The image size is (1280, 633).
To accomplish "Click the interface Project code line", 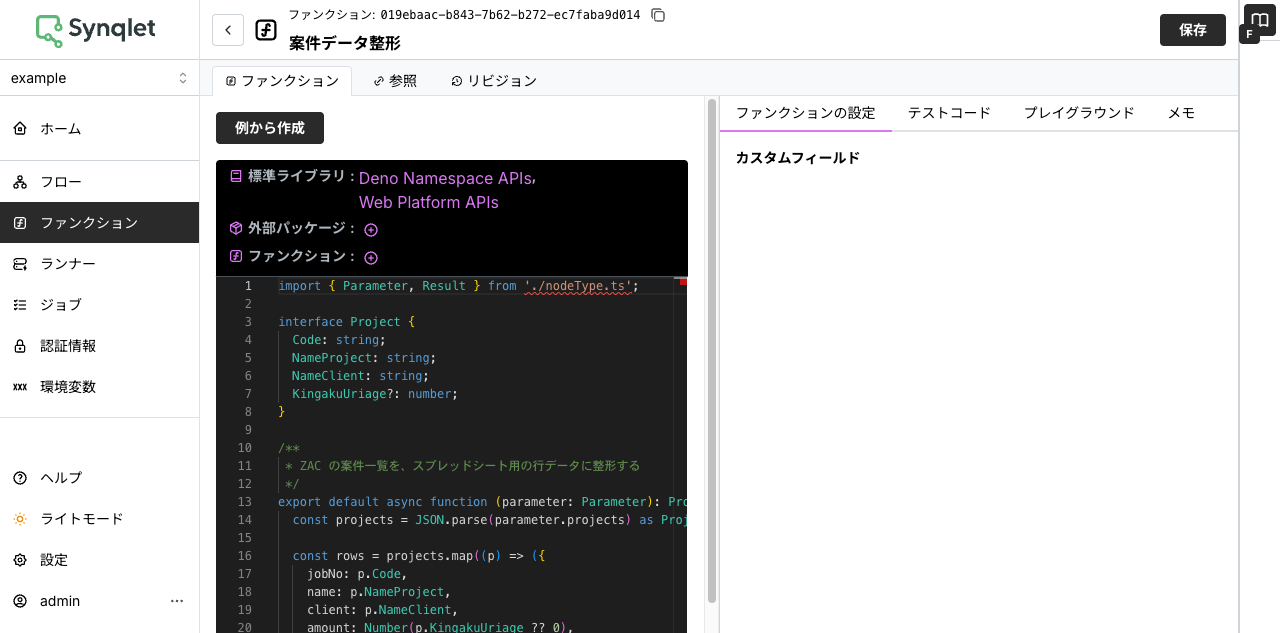I will [x=346, y=322].
